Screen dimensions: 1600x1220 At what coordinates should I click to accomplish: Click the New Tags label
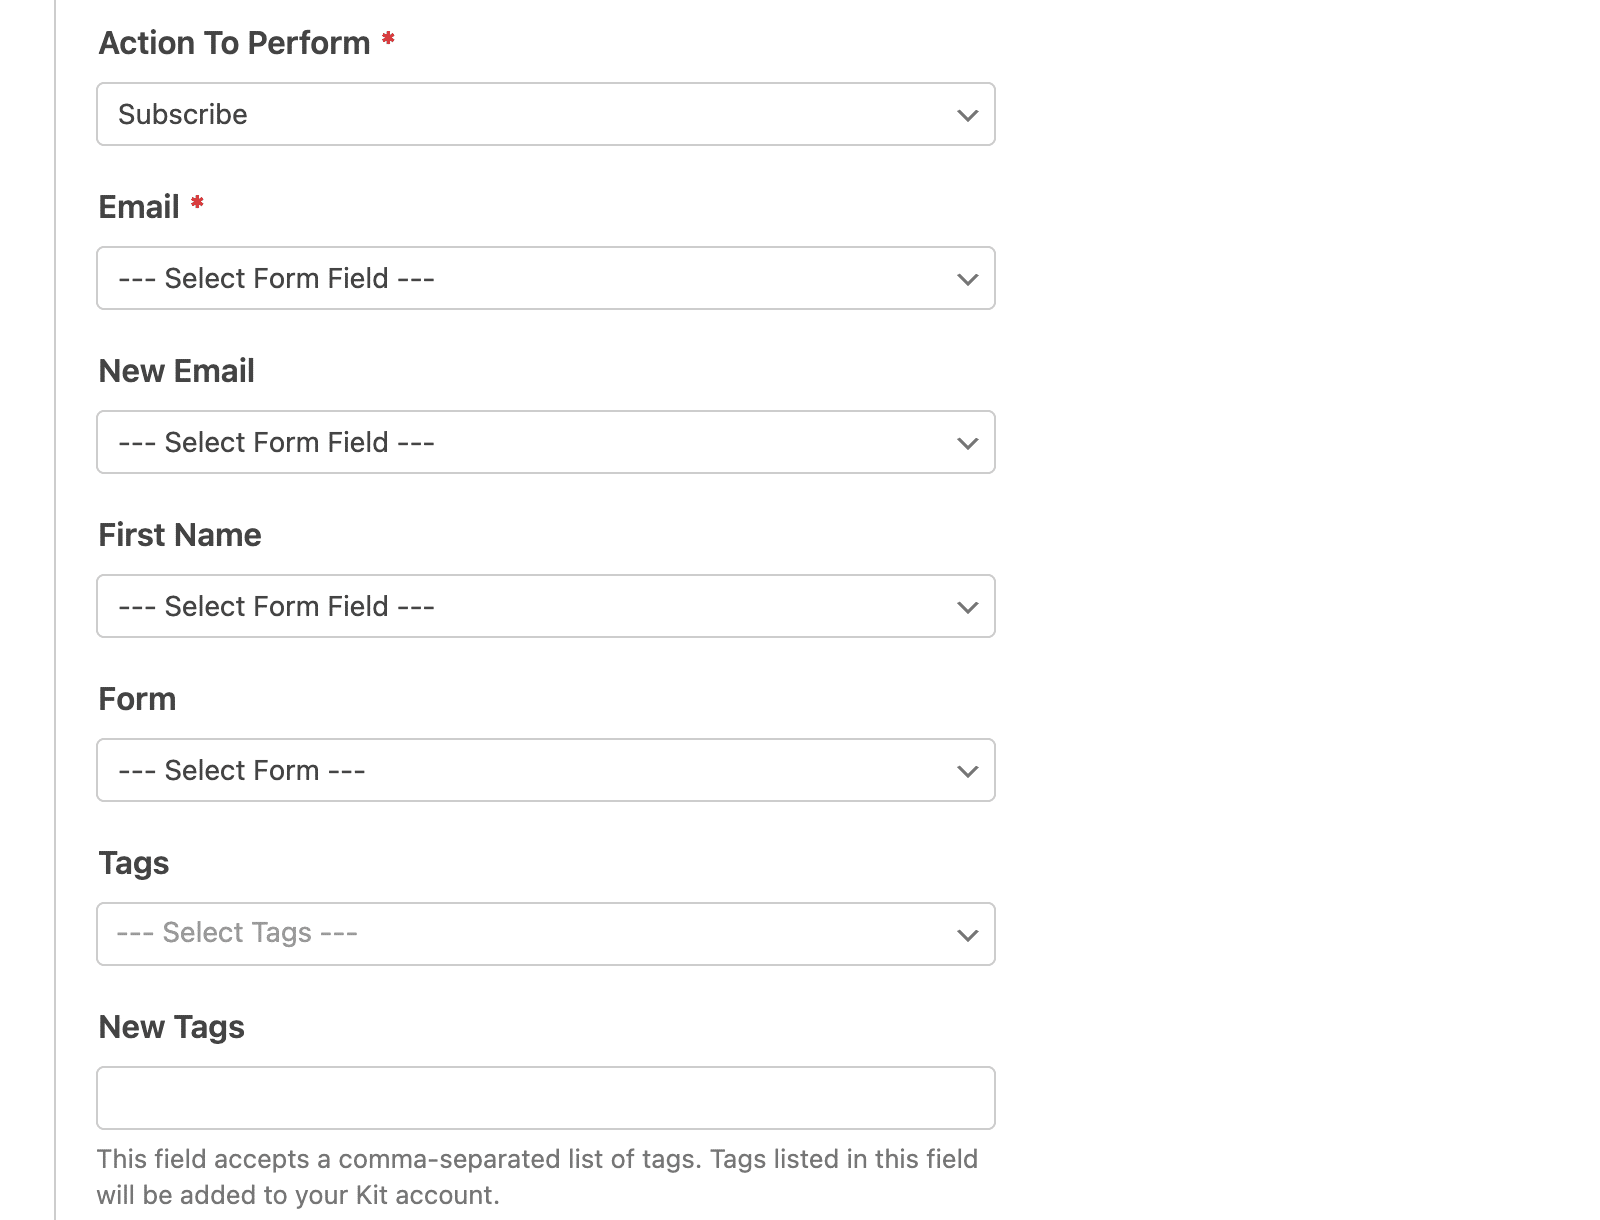(x=171, y=1027)
